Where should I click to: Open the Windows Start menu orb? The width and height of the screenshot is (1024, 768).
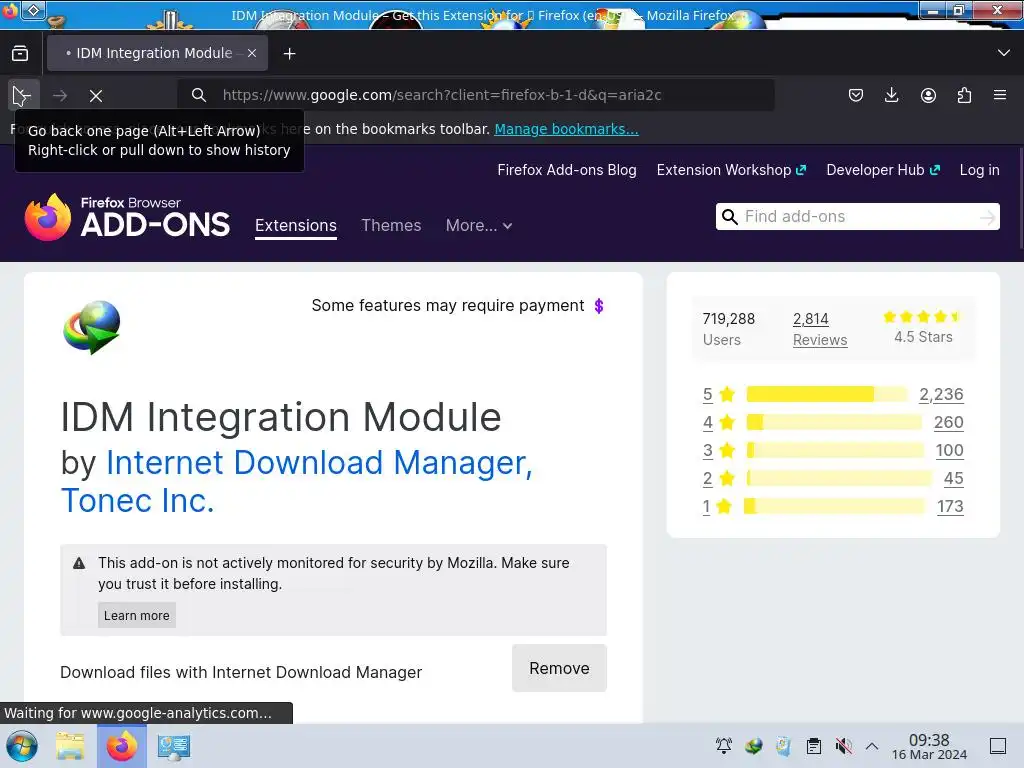[x=22, y=746]
